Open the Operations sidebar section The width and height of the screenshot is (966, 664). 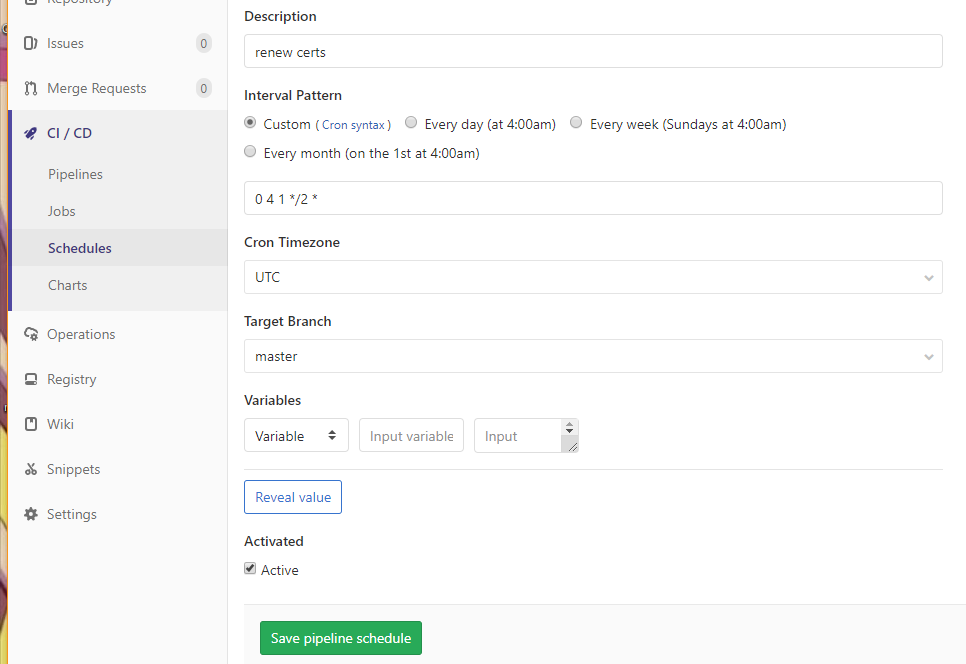click(81, 334)
